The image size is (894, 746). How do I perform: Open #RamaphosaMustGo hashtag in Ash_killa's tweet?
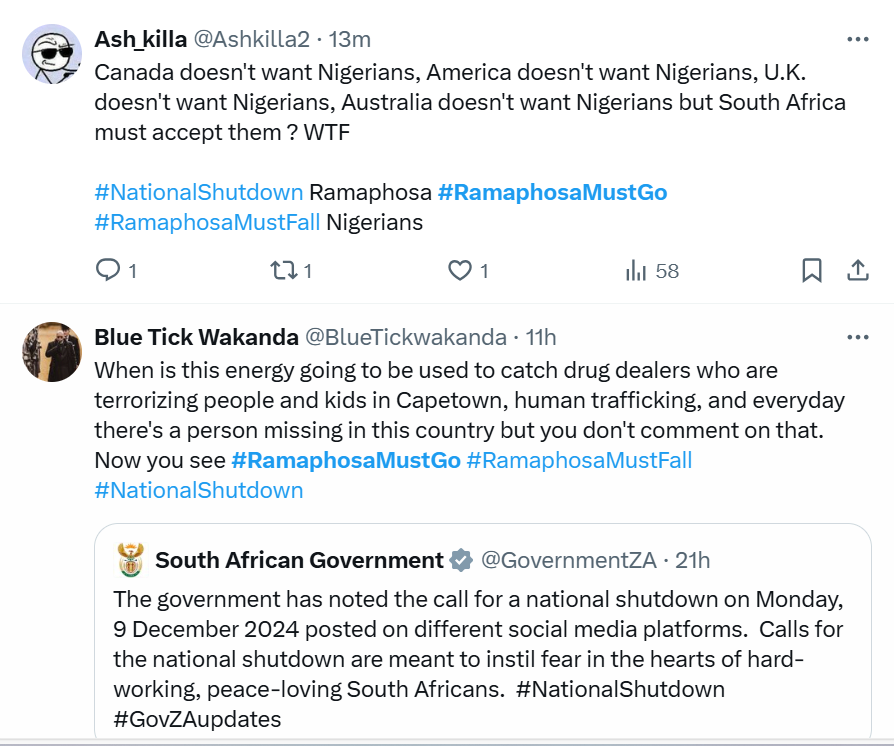click(x=552, y=192)
